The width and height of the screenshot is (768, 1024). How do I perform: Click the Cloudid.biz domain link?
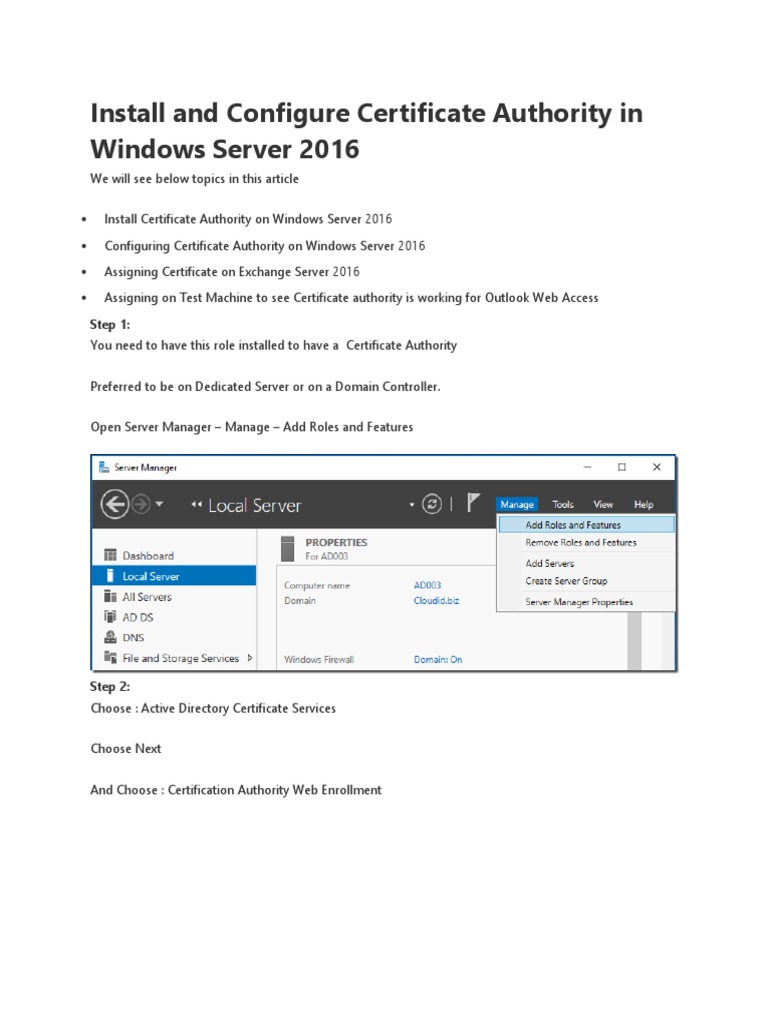click(x=436, y=600)
